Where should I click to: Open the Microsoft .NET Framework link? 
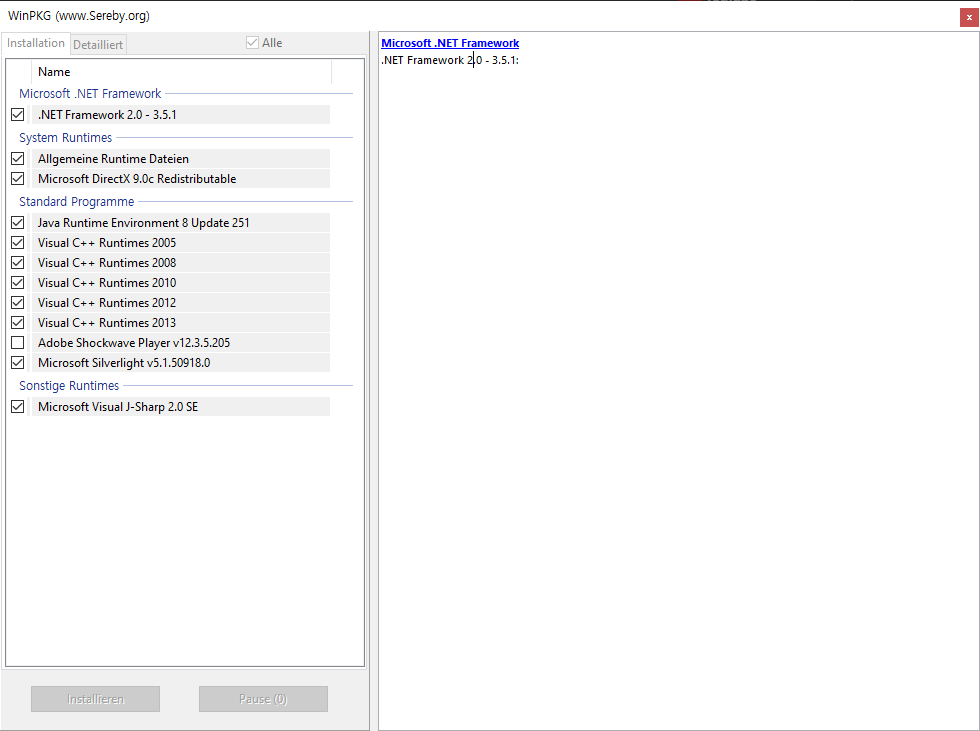tap(450, 43)
